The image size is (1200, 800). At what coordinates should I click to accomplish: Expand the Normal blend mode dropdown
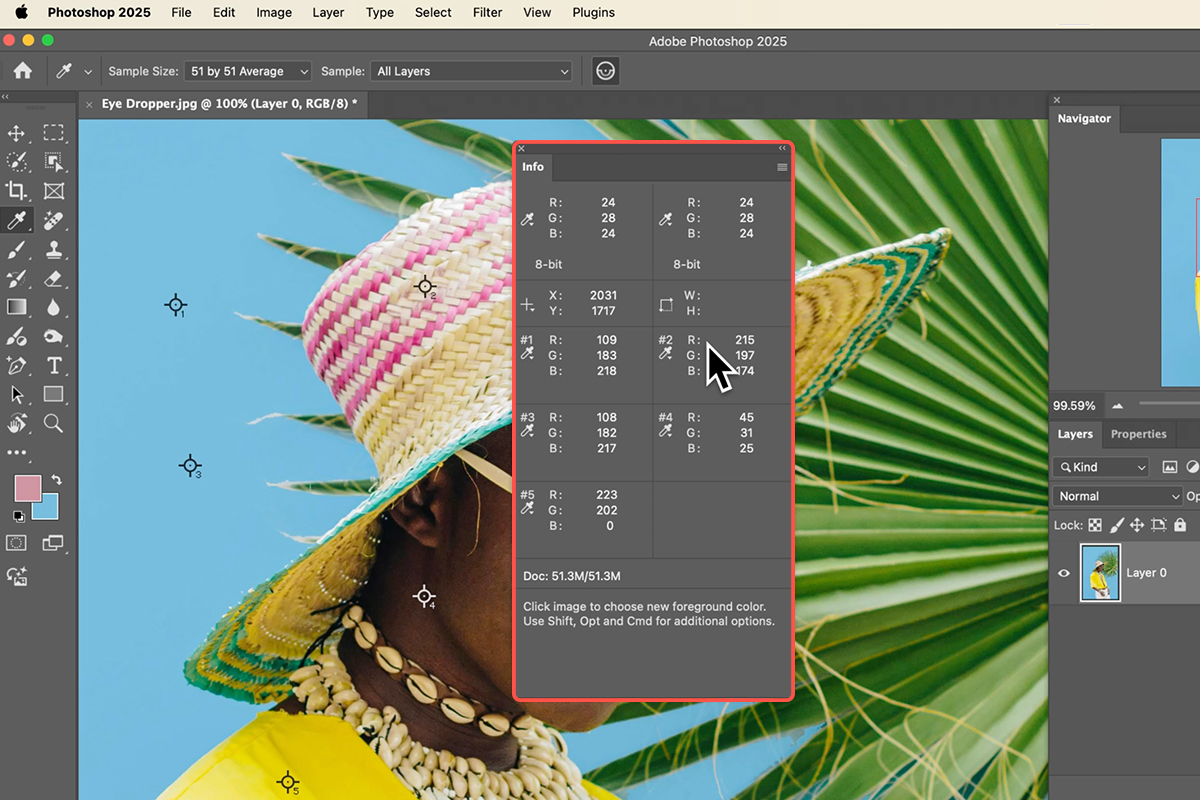point(1117,496)
